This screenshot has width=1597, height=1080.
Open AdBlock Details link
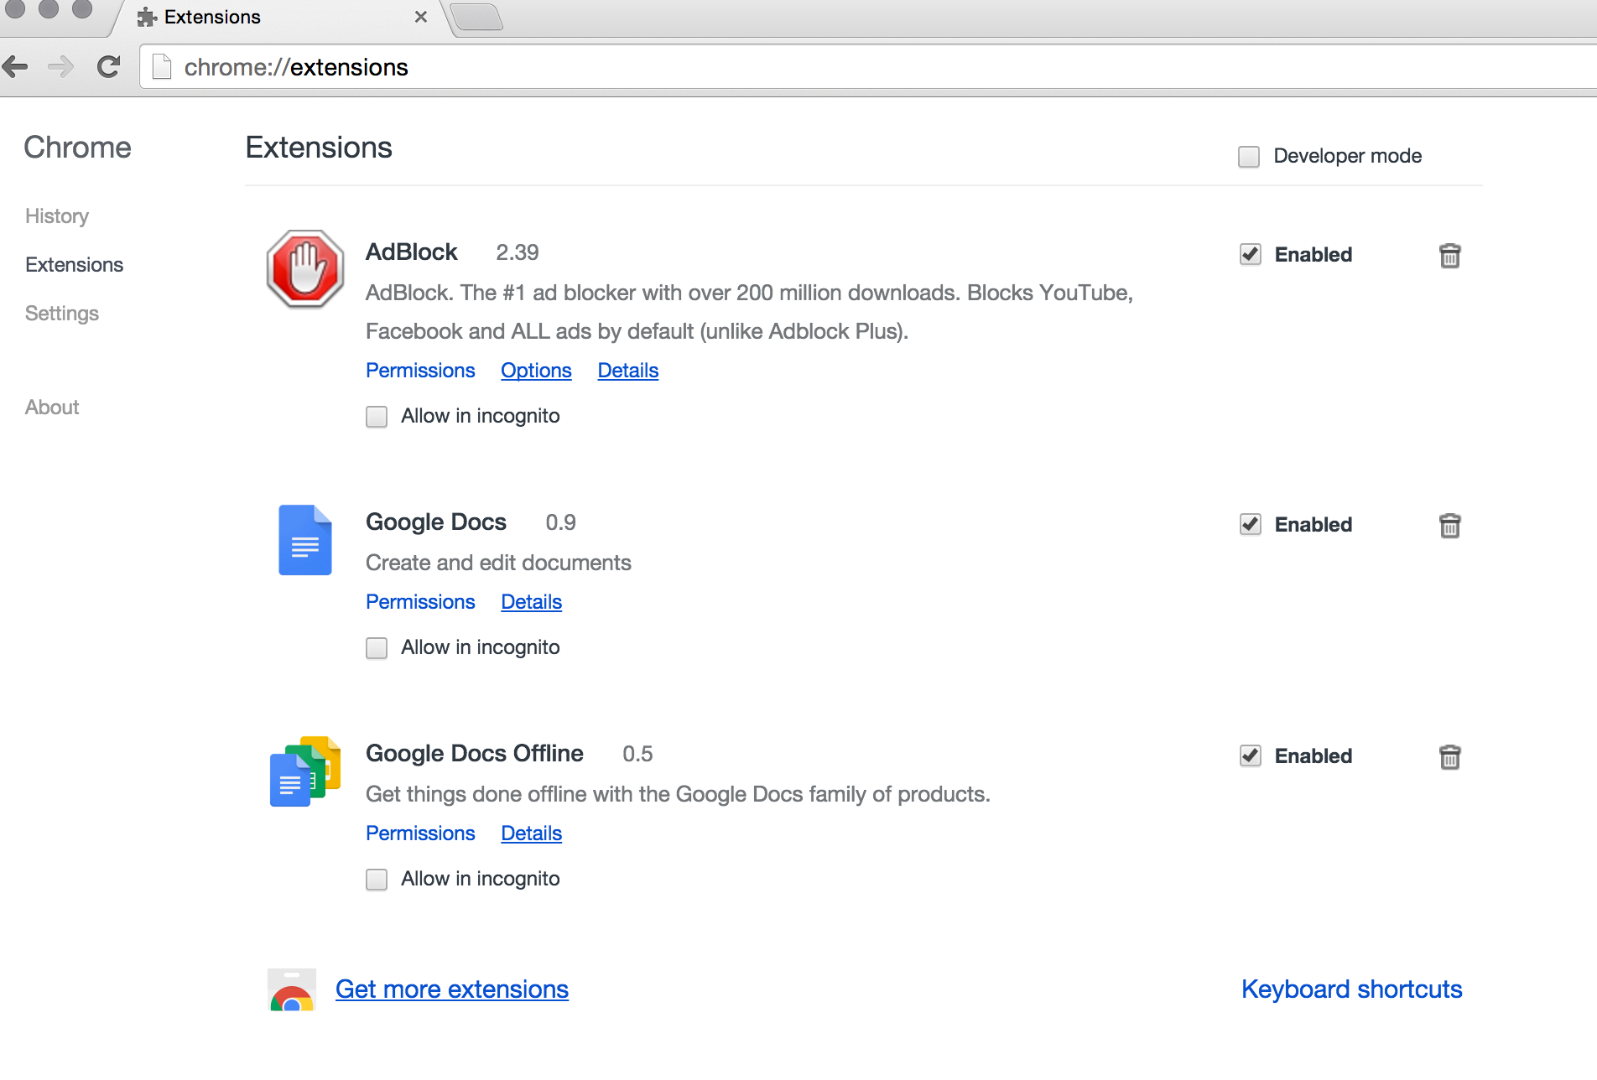628,370
